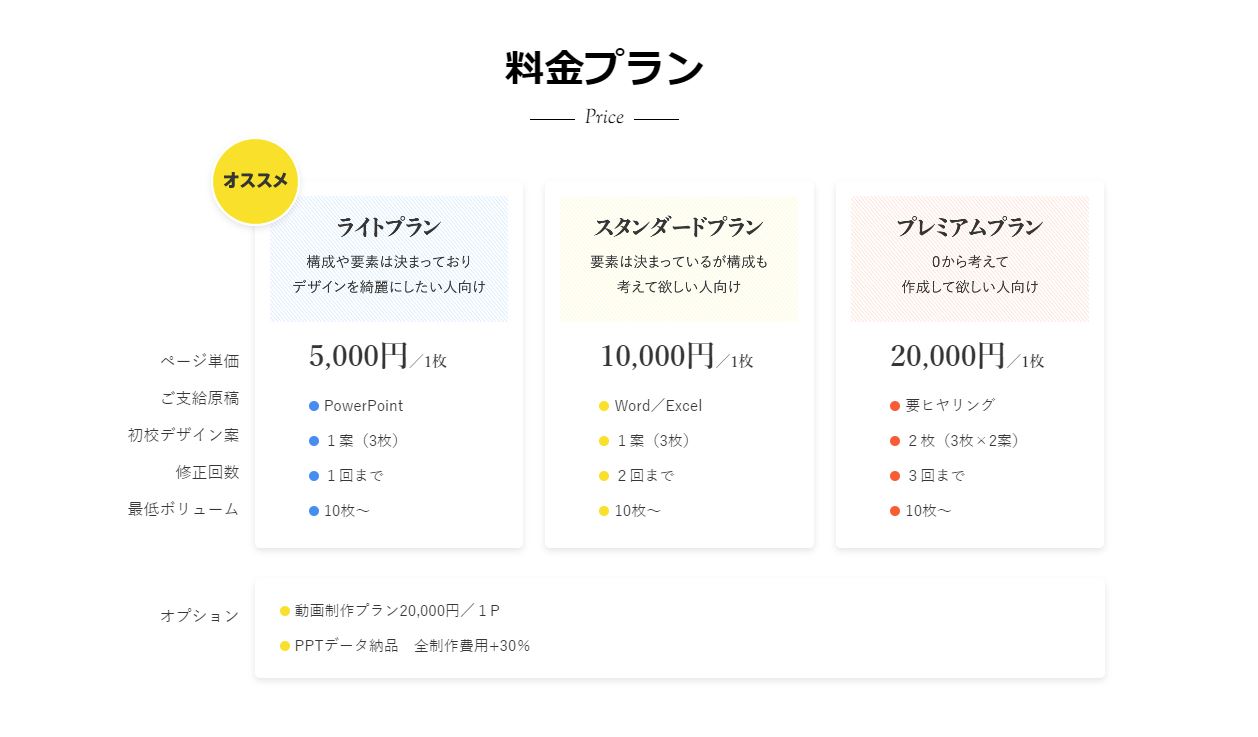Screen dimensions: 1258x737
Task: Click the オプション row label
Action: click(x=200, y=616)
